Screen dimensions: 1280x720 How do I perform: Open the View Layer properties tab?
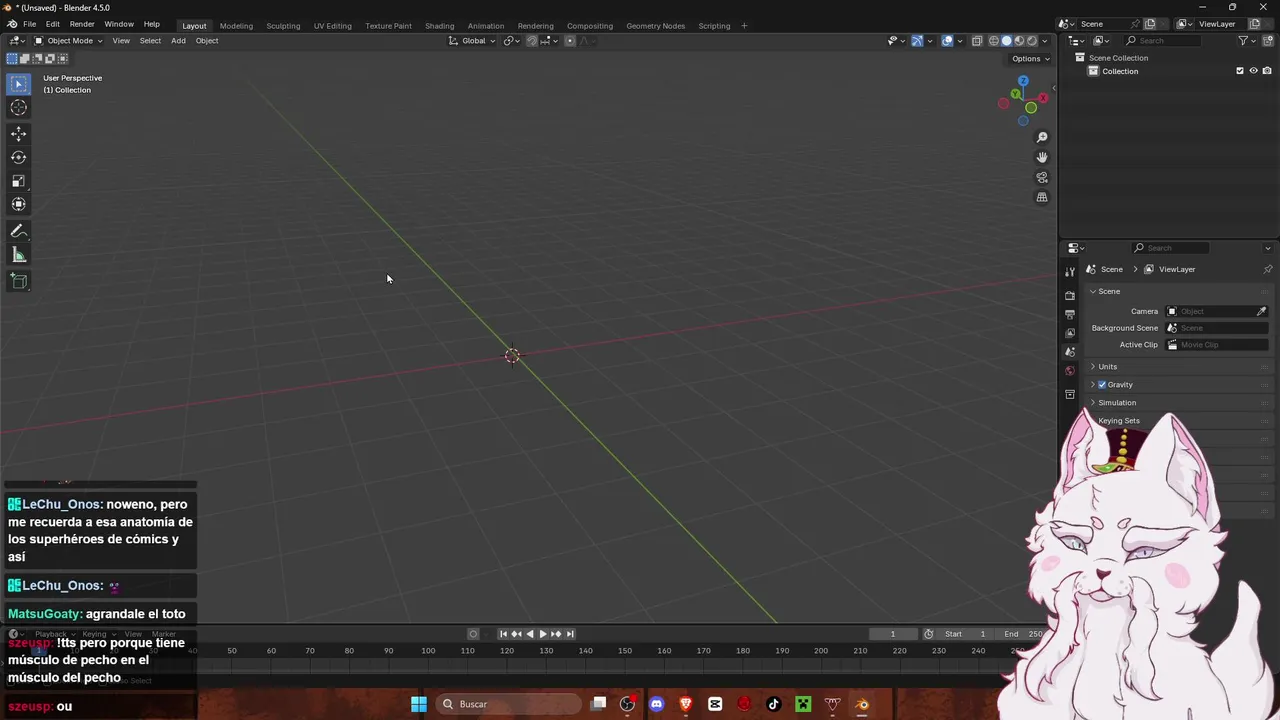tap(1070, 333)
